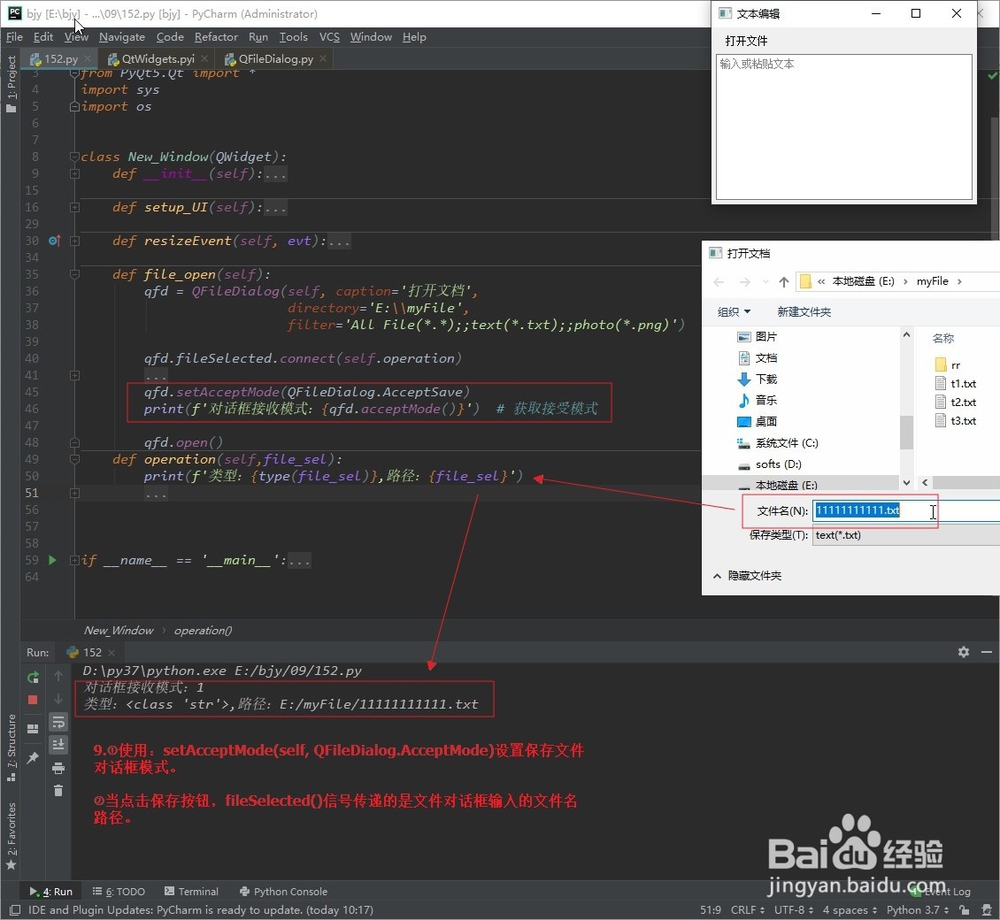Click the Rerun icon in Run panel

[x=33, y=677]
